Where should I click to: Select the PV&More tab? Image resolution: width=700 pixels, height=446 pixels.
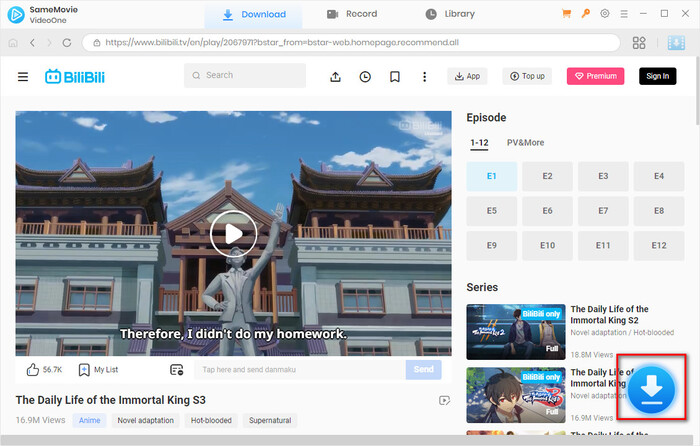[525, 143]
